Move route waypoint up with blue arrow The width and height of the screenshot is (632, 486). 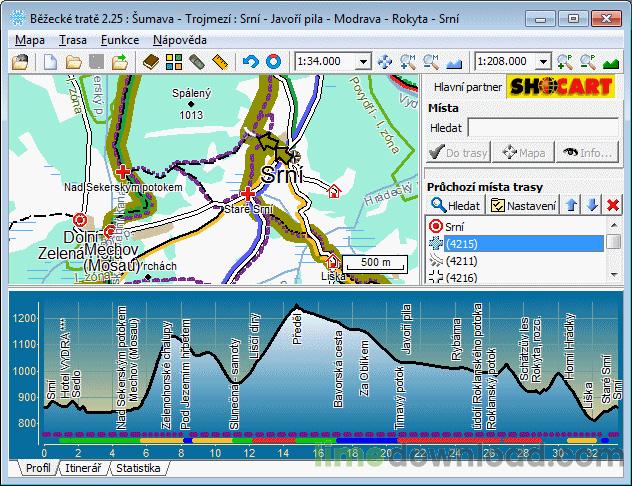571,205
